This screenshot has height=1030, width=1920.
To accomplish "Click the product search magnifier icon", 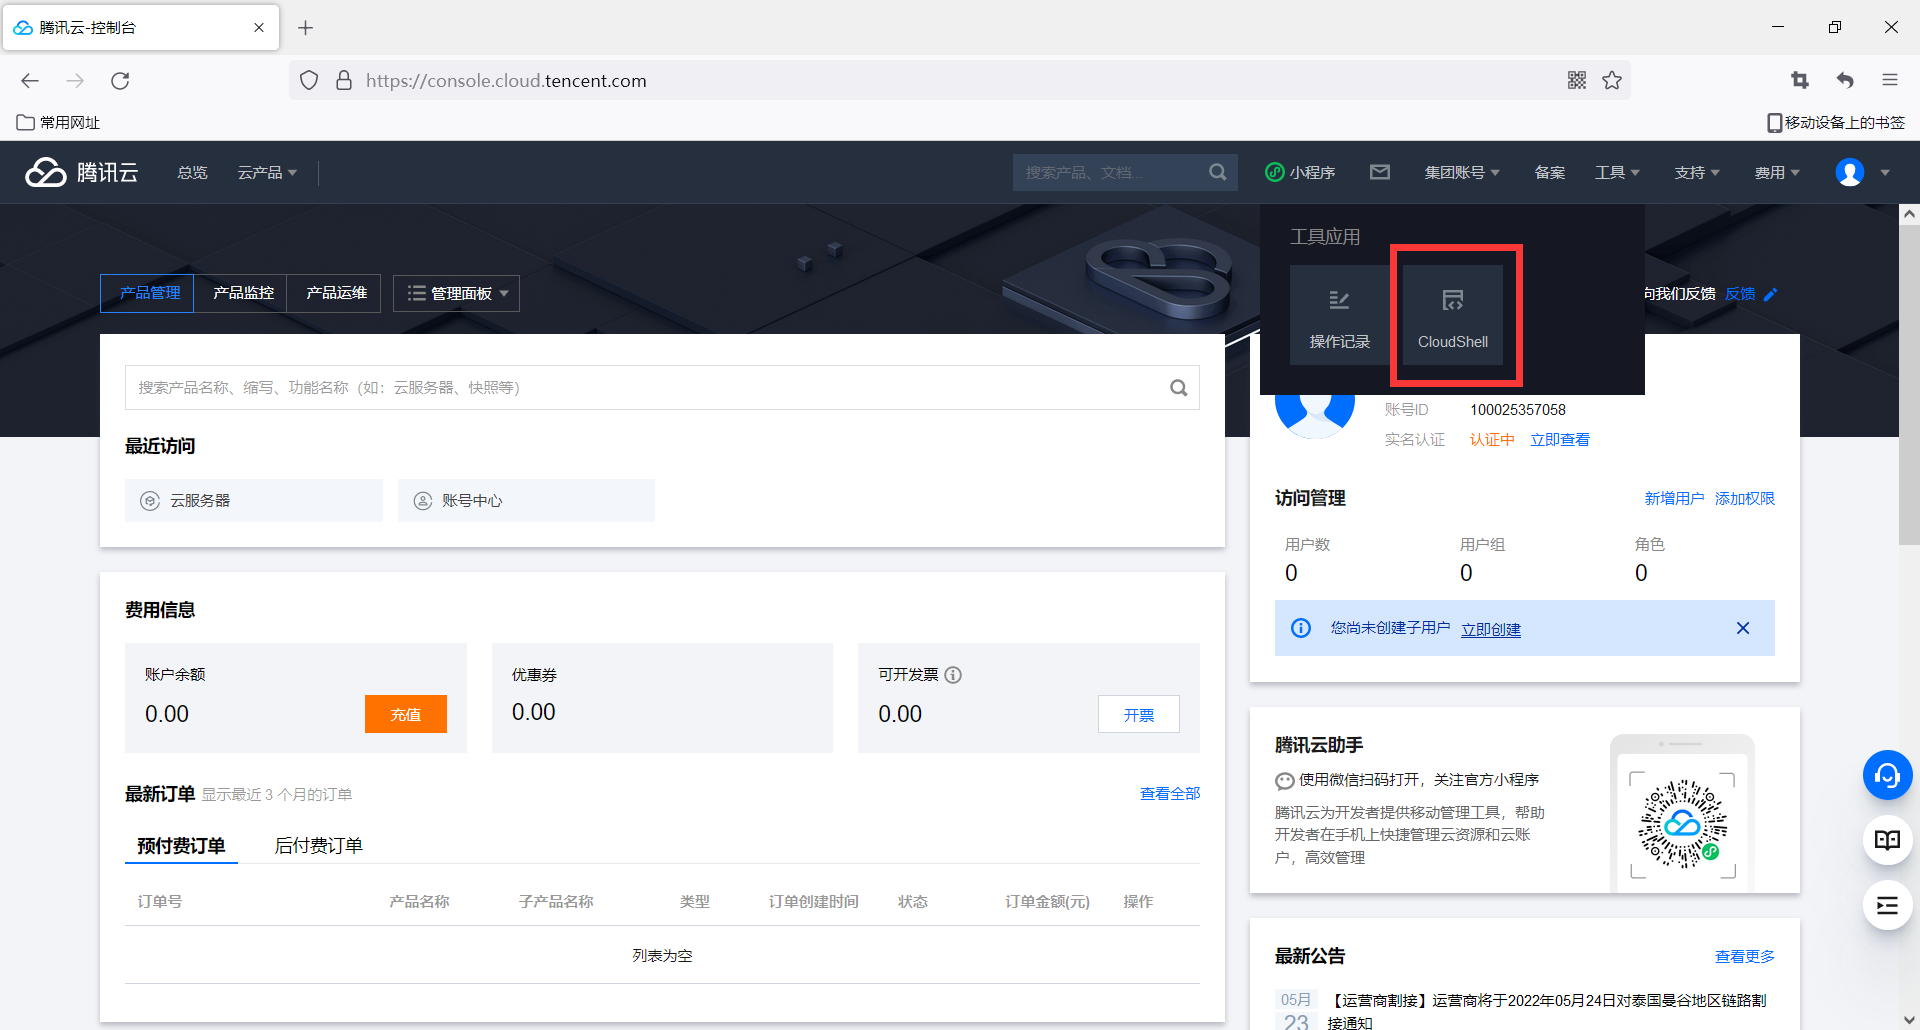I will 1179,388.
